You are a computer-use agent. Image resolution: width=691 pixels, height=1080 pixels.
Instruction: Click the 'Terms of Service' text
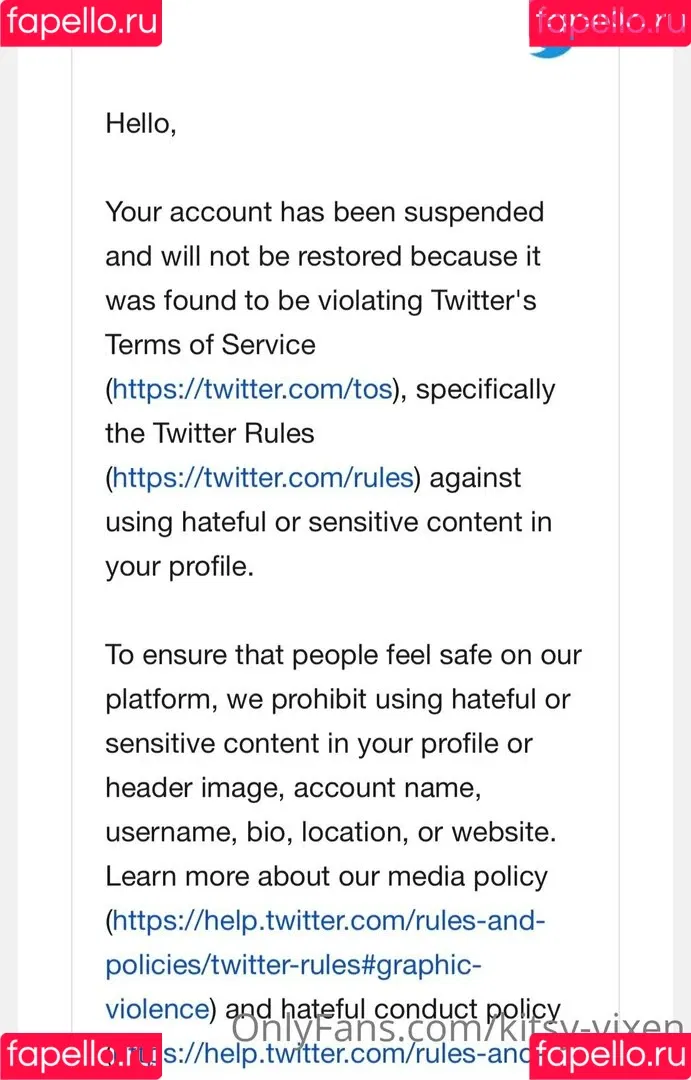[210, 344]
